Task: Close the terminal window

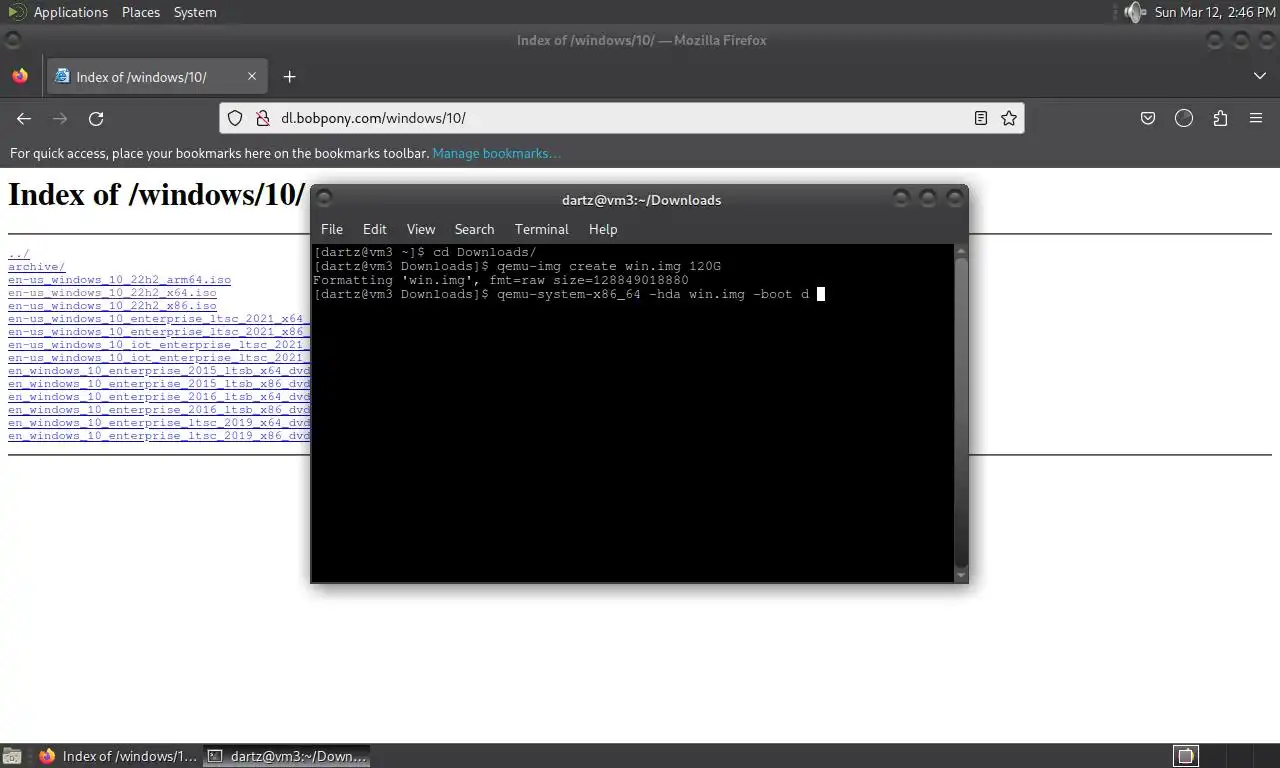Action: [x=954, y=198]
